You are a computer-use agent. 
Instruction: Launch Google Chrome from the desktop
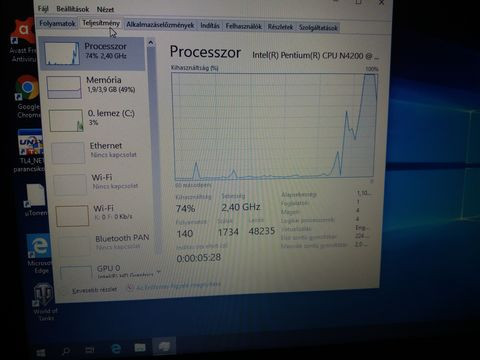pos(28,97)
